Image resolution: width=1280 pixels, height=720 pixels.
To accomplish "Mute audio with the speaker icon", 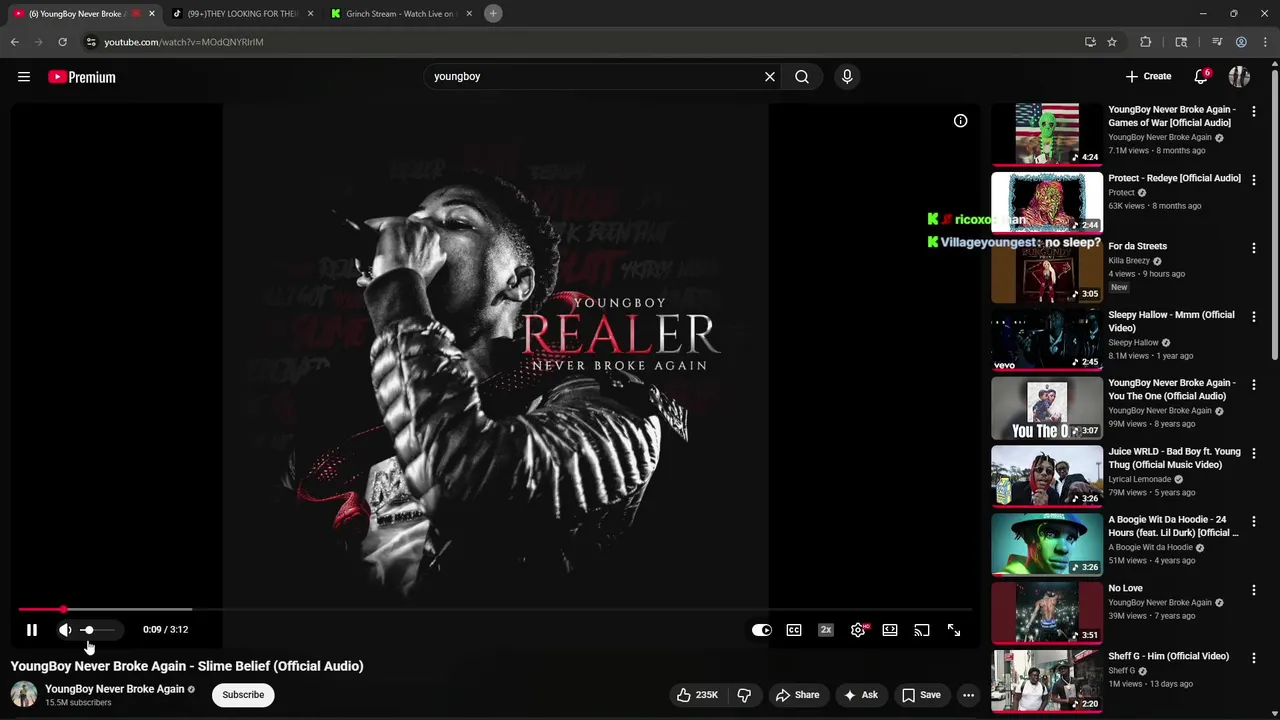I will (x=65, y=630).
